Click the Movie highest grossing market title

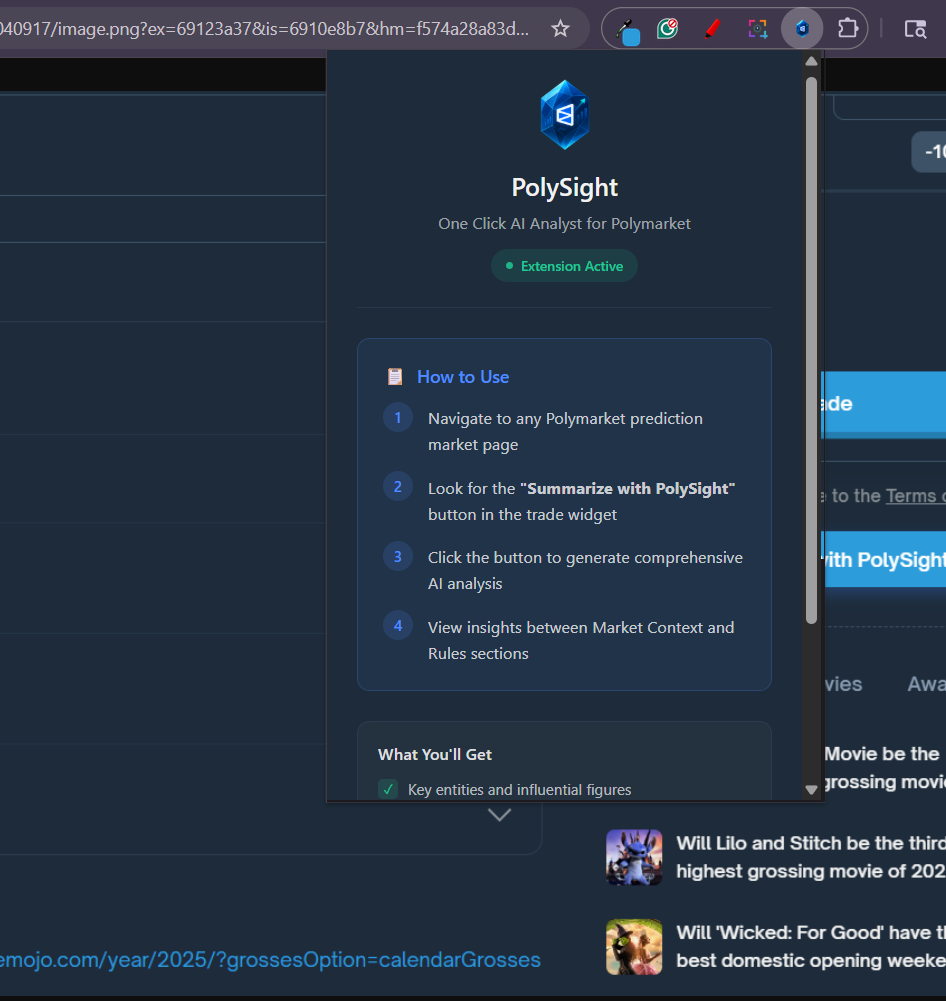click(884, 767)
